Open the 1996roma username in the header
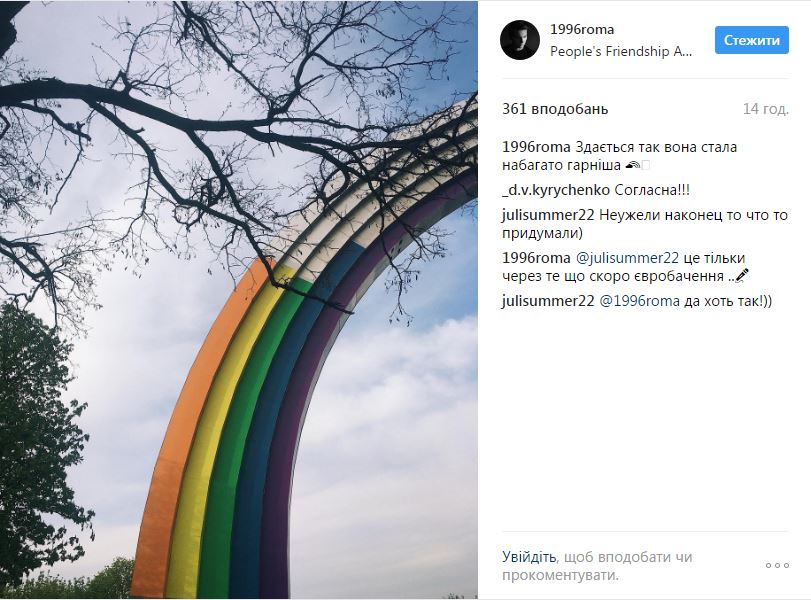Image resolution: width=811 pixels, height=600 pixels. click(x=582, y=29)
